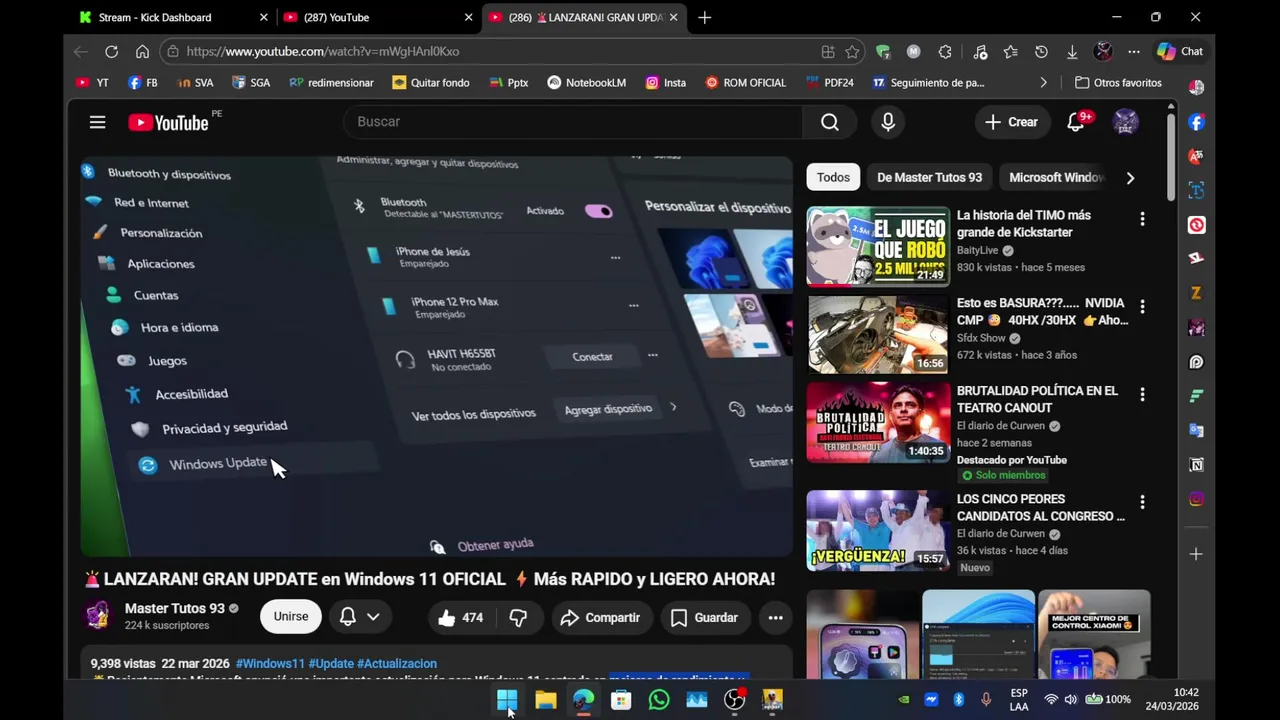
Task: Open Edge settings and more ellipsis
Action: click(1133, 51)
